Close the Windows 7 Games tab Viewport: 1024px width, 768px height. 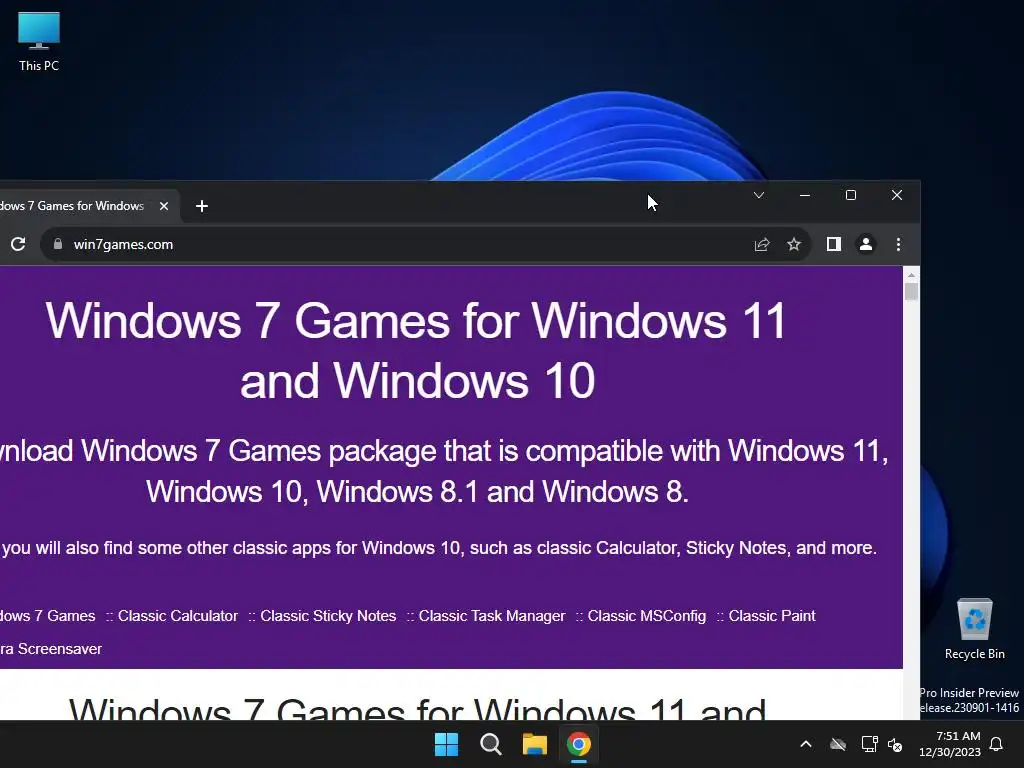coord(164,206)
